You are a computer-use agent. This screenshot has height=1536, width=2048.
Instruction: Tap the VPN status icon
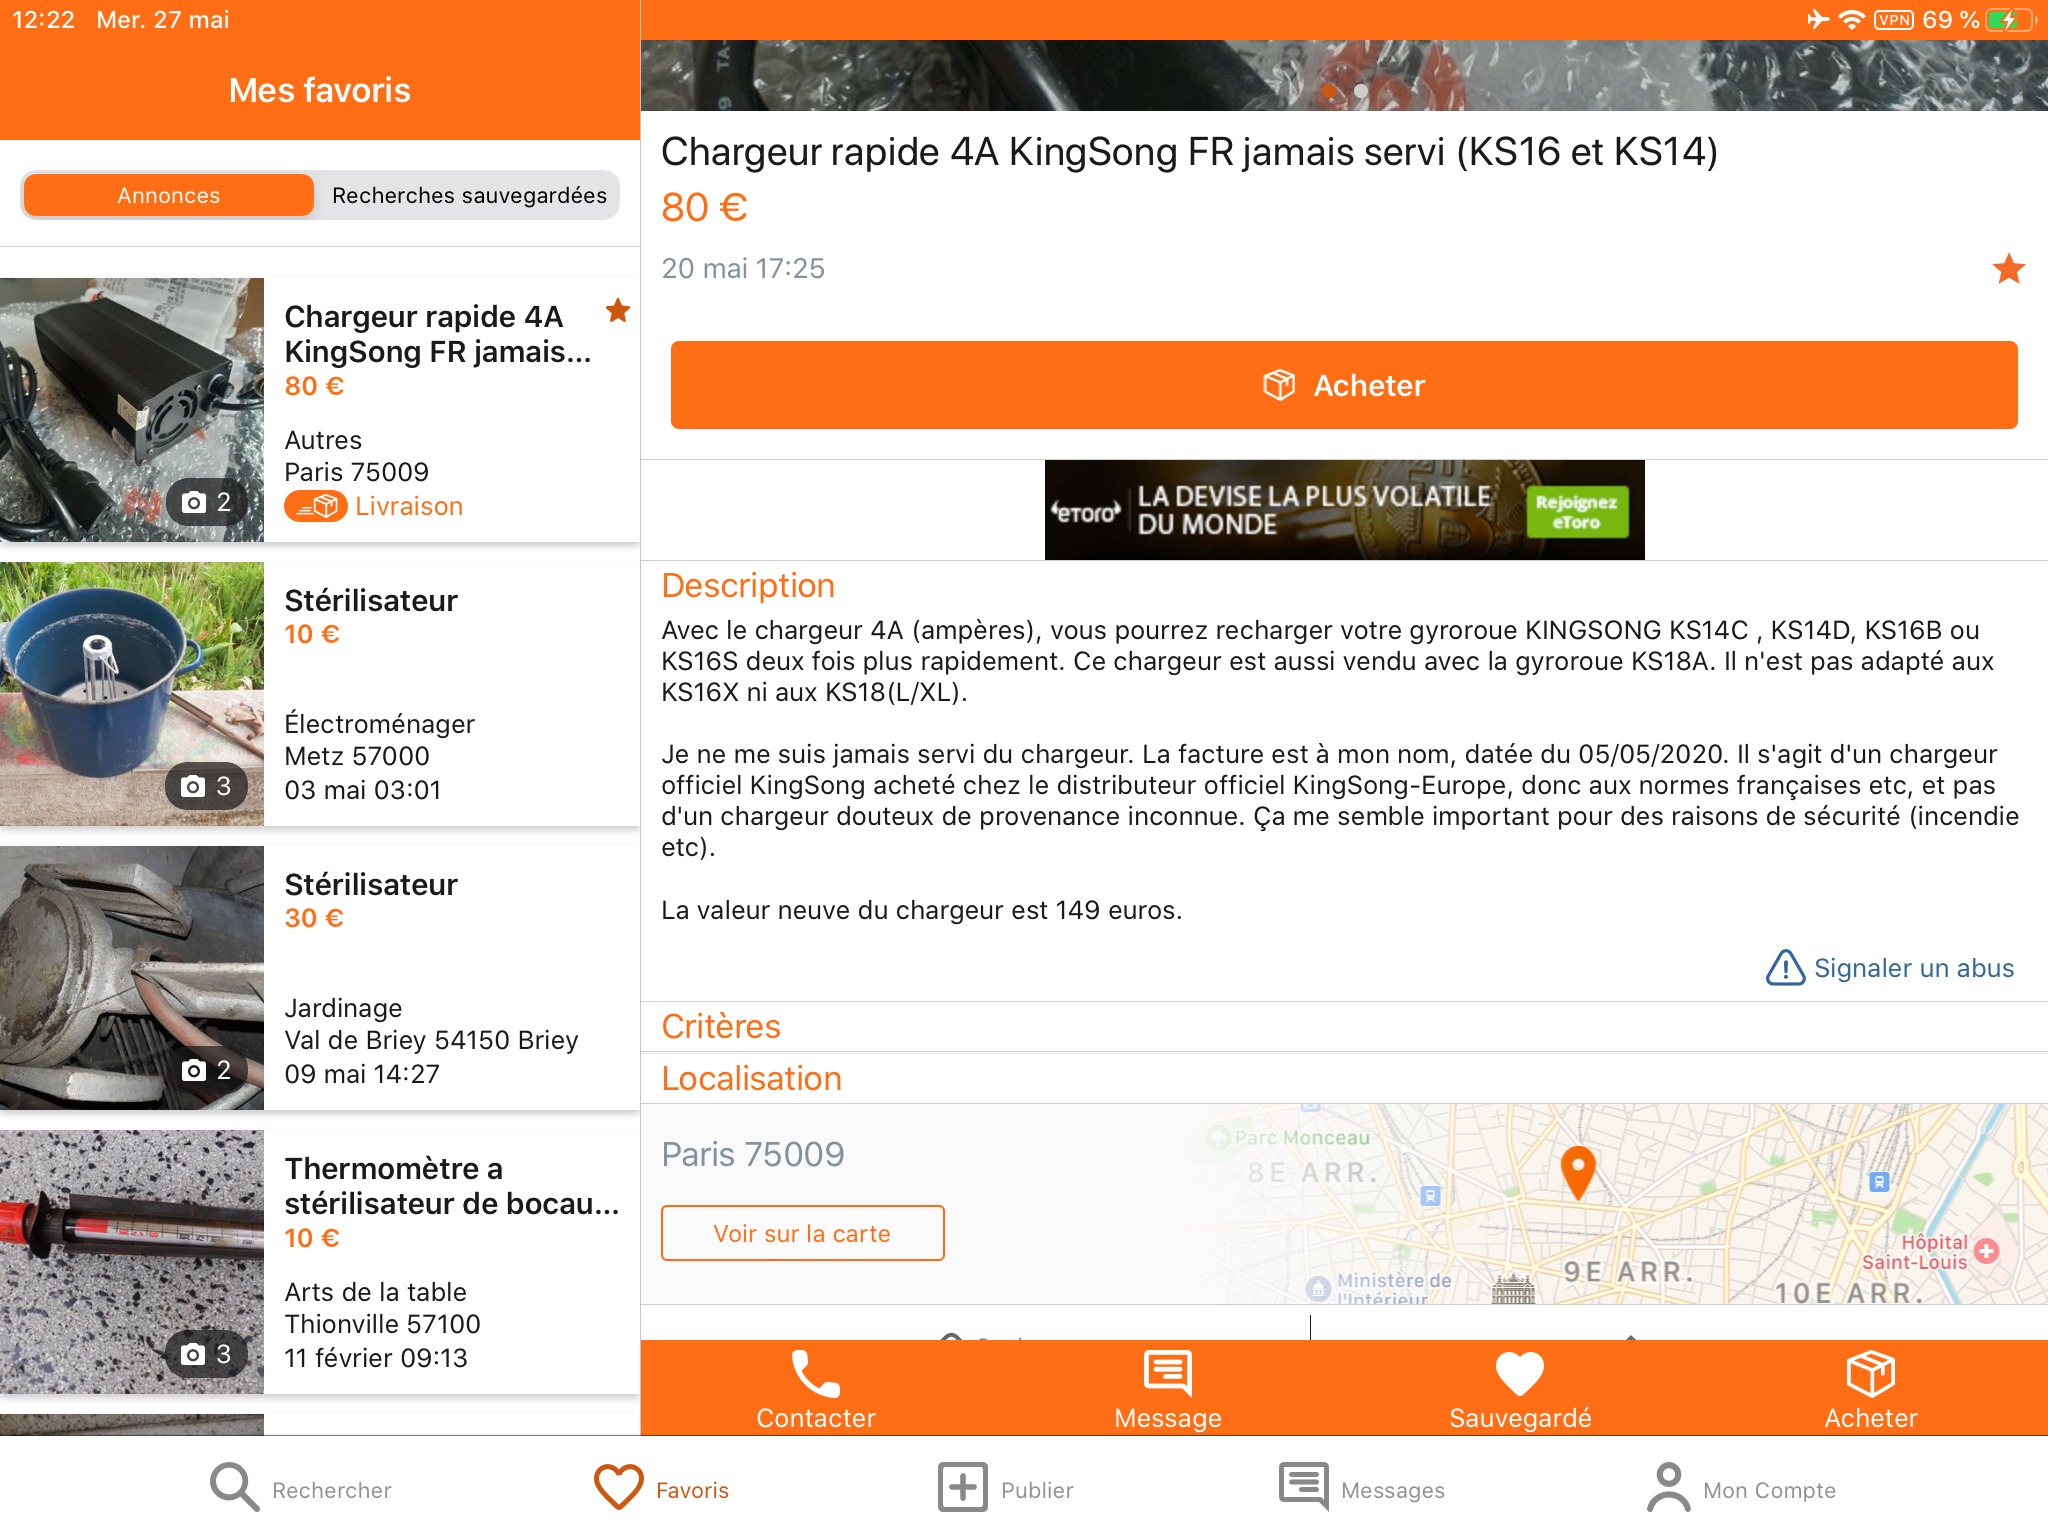click(x=1894, y=20)
